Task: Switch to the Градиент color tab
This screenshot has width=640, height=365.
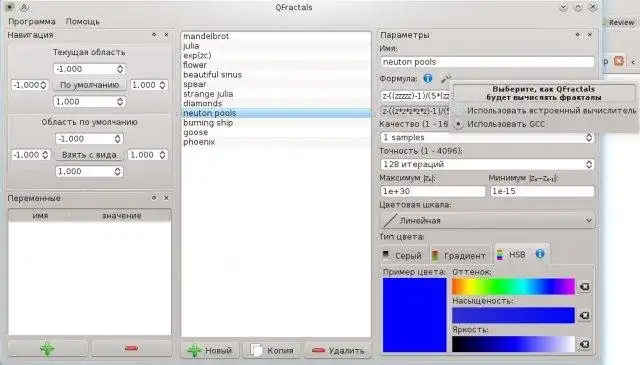Action: click(x=459, y=256)
